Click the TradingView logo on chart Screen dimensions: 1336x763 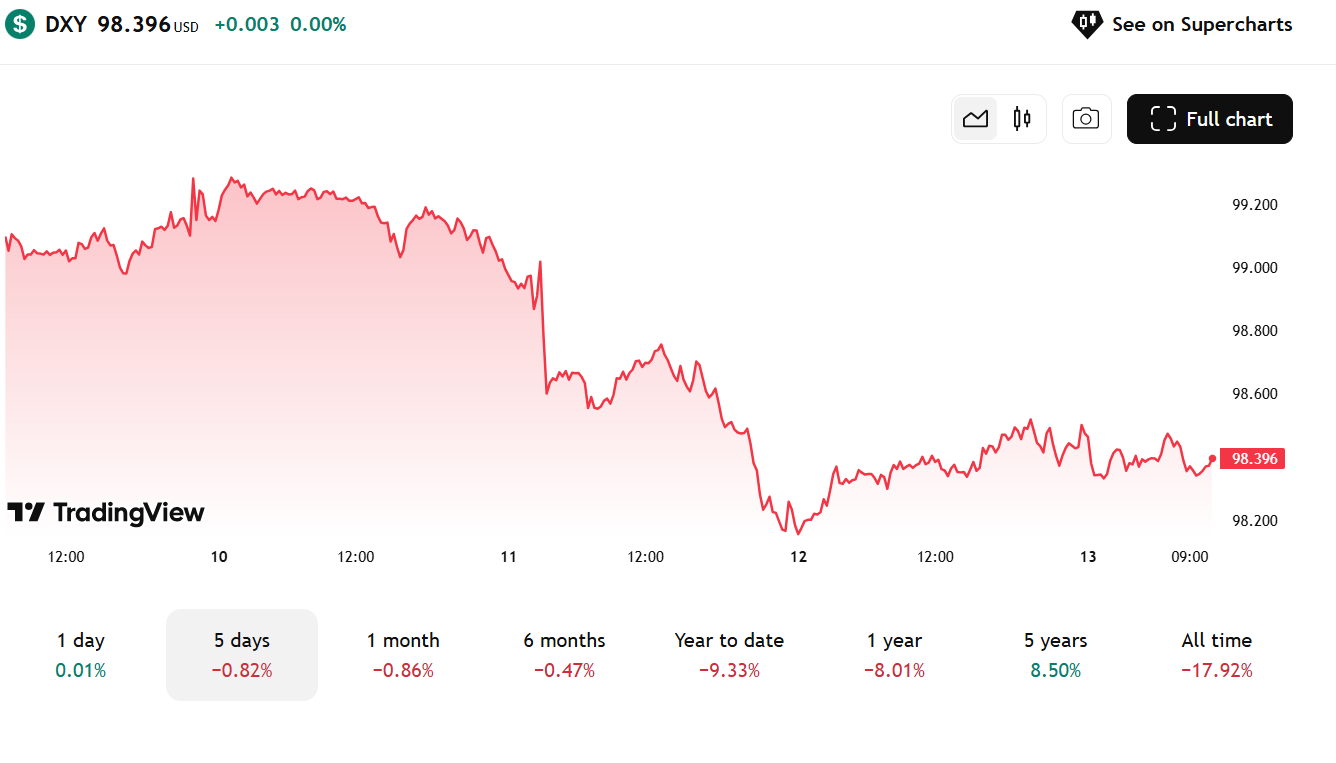tap(106, 513)
